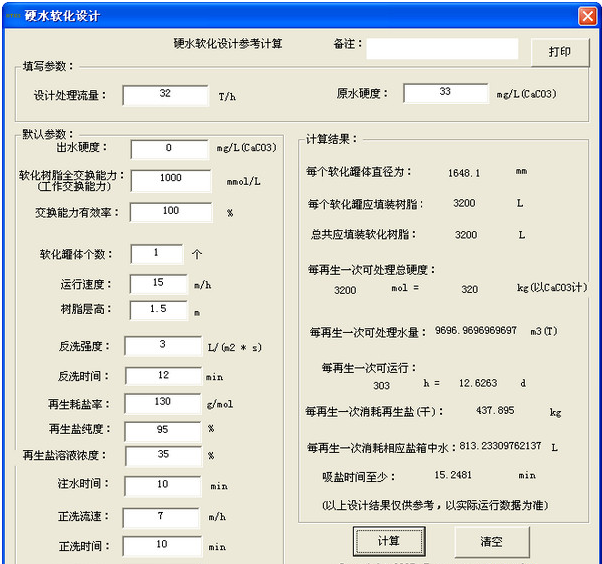This screenshot has height=564, width=602.
Task: Click the 出水硬度 input field
Action: [x=169, y=149]
